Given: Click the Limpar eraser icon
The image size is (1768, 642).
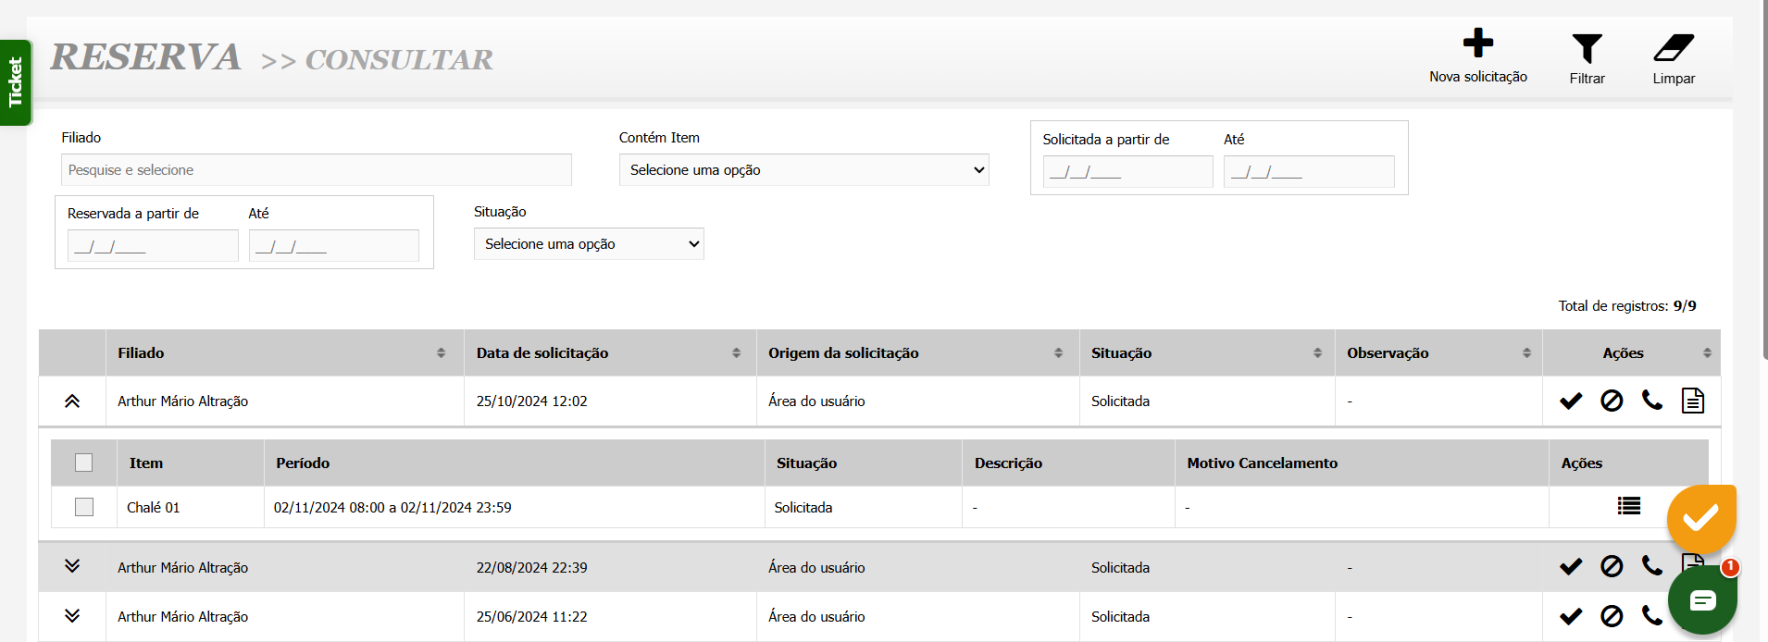Looking at the screenshot, I should (x=1673, y=48).
